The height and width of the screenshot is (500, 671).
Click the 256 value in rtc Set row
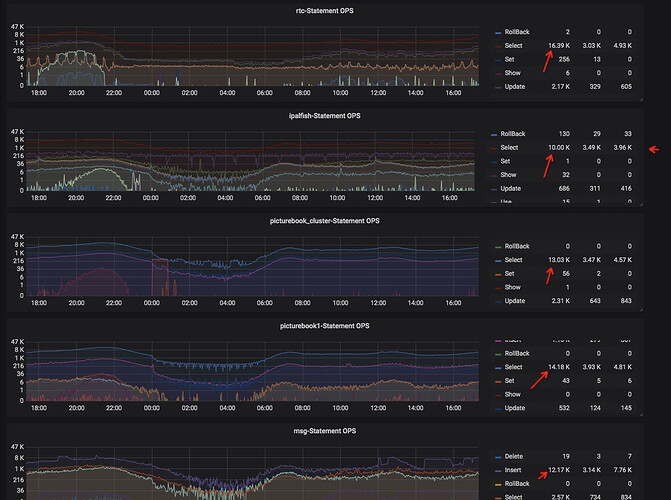click(x=564, y=59)
